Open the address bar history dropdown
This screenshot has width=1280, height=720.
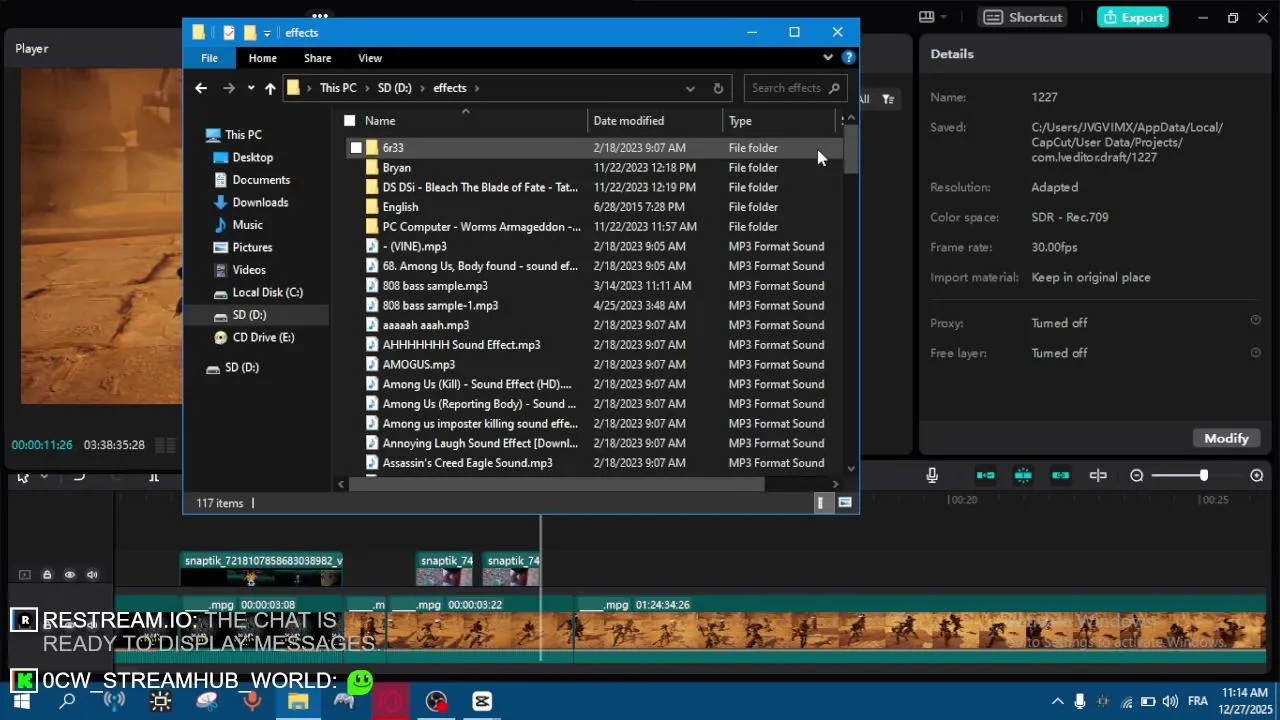pos(690,88)
